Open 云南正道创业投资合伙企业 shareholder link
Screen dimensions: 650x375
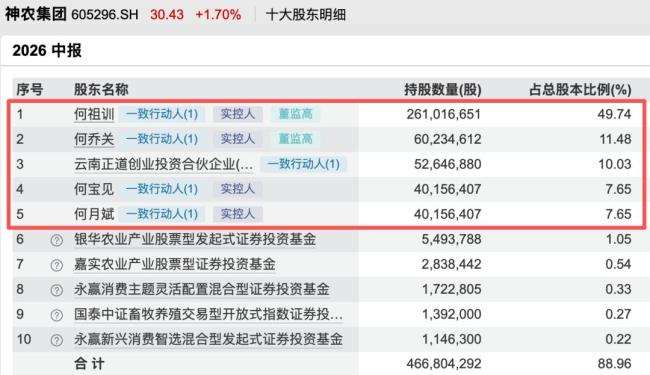163,164
